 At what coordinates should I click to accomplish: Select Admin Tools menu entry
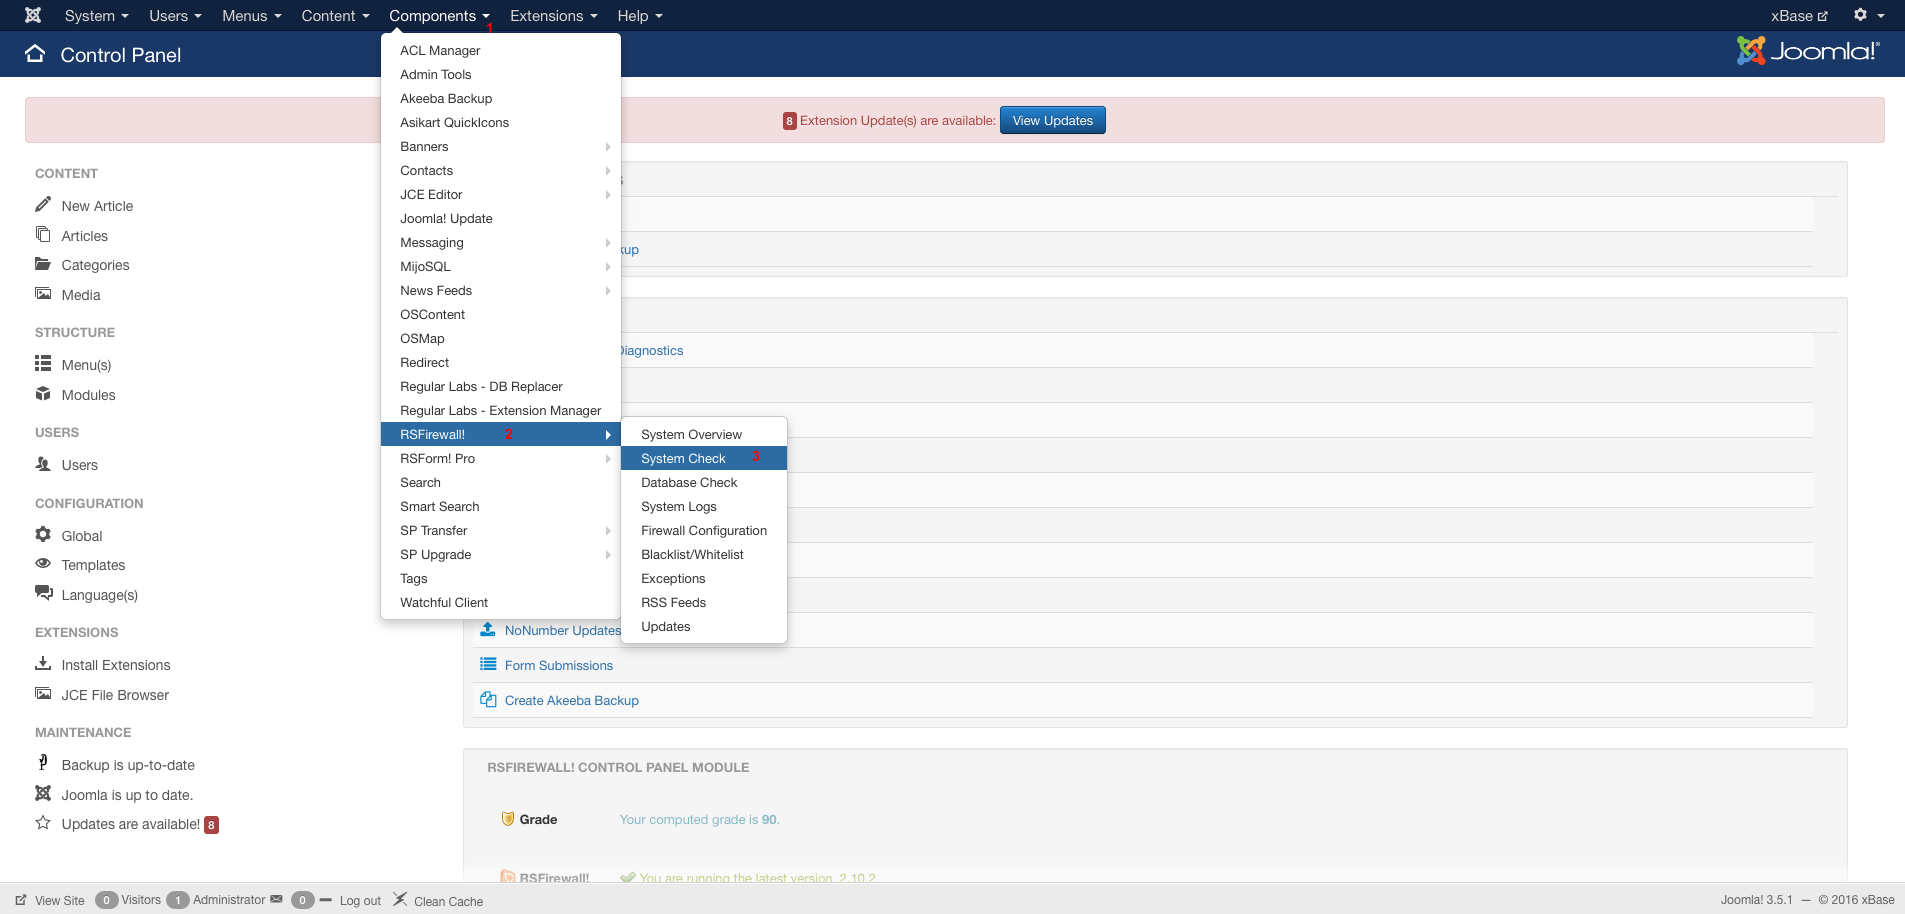(x=501, y=74)
